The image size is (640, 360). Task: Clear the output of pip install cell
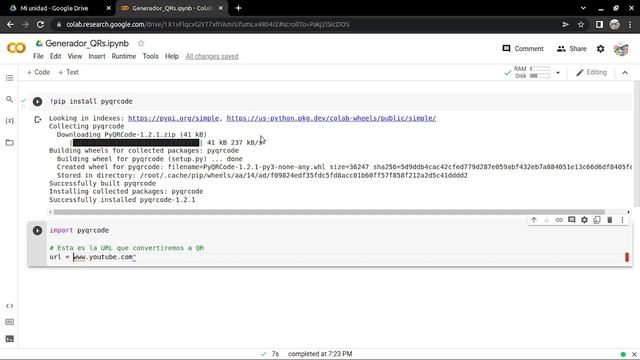point(38,120)
